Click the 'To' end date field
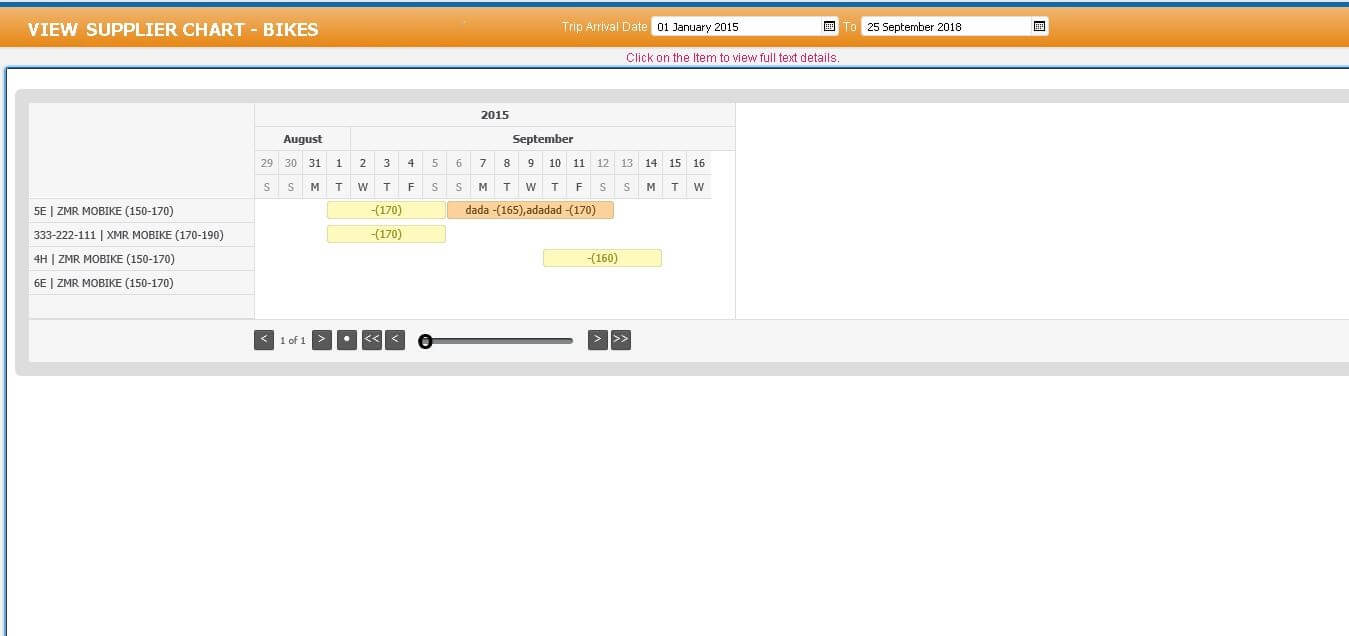Image resolution: width=1349 pixels, height=636 pixels. [x=946, y=27]
